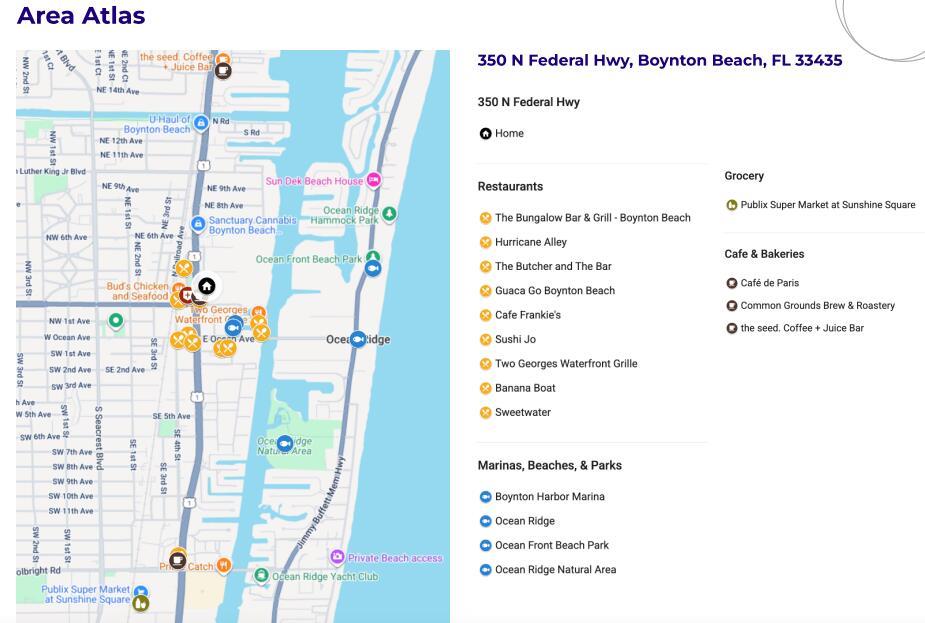Click the Ocean Front Beach Park map marker
Image resolution: width=925 pixels, height=623 pixels.
pos(373,267)
